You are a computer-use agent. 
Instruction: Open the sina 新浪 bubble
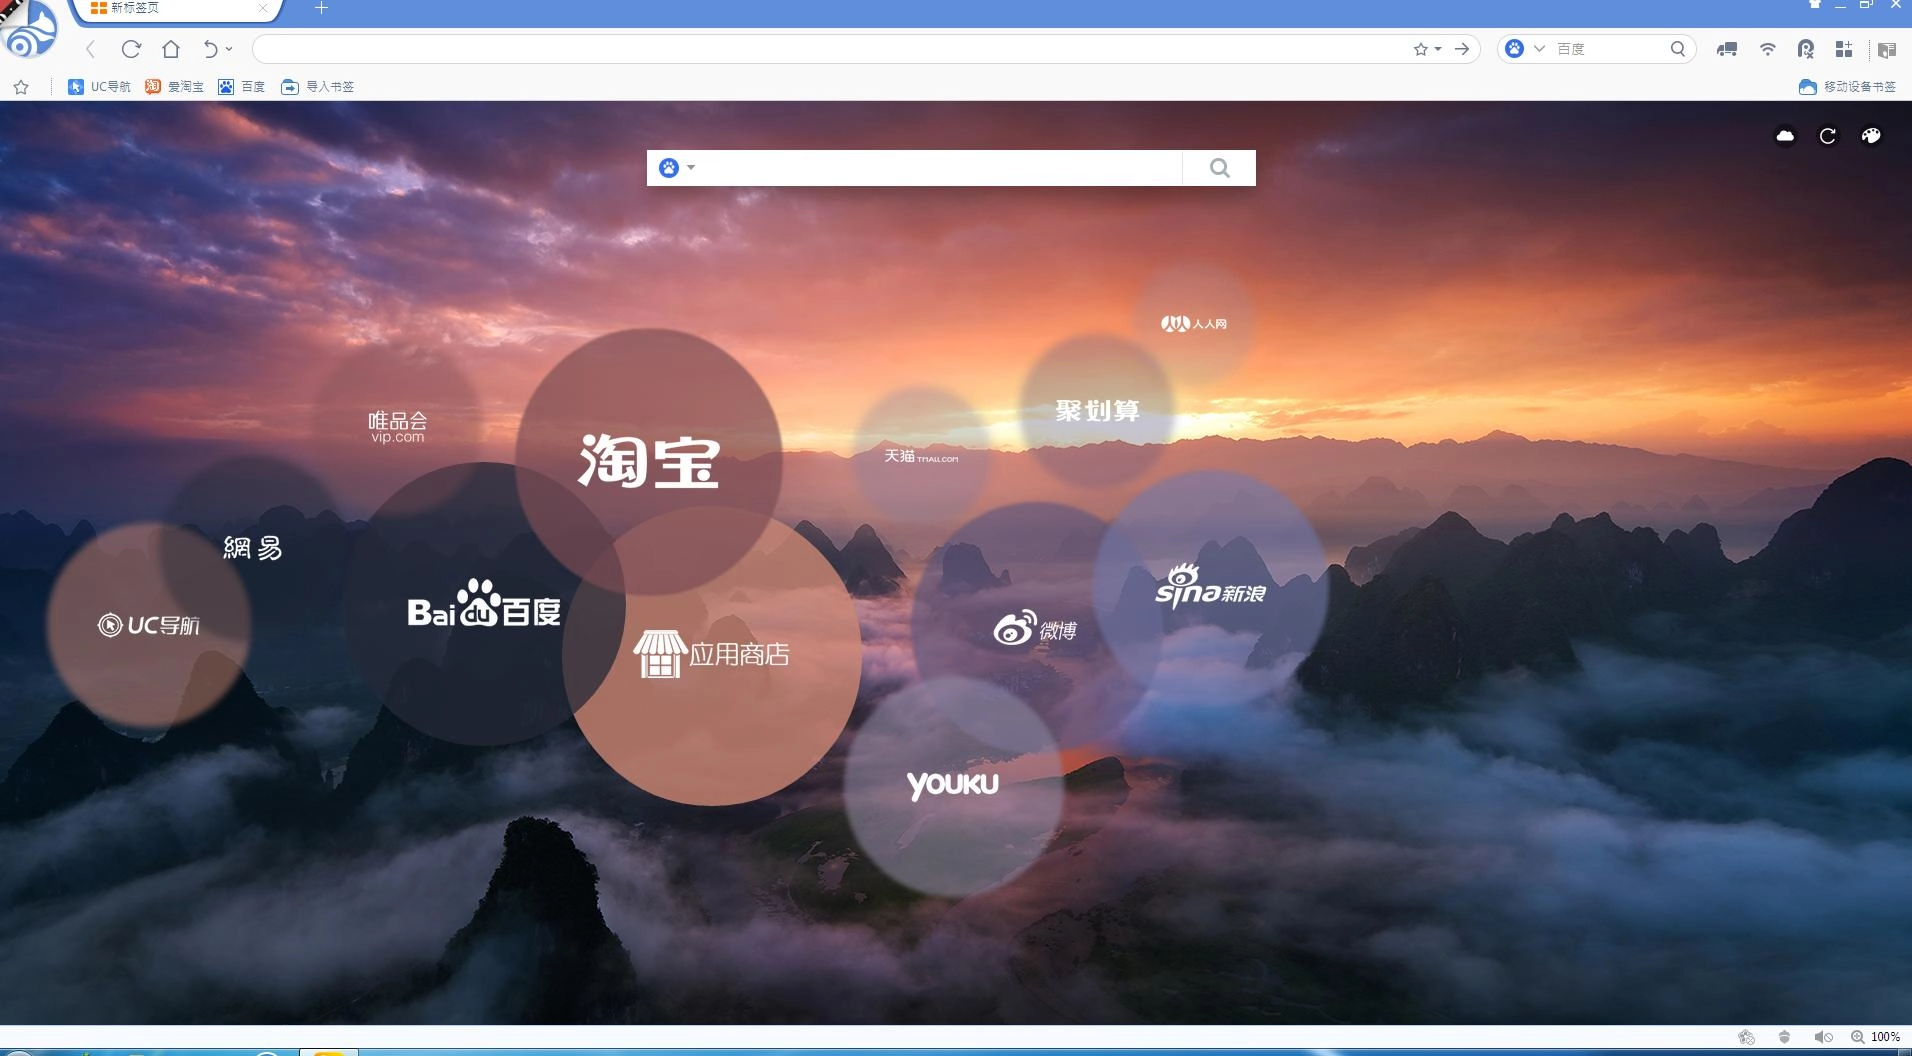coord(1210,588)
